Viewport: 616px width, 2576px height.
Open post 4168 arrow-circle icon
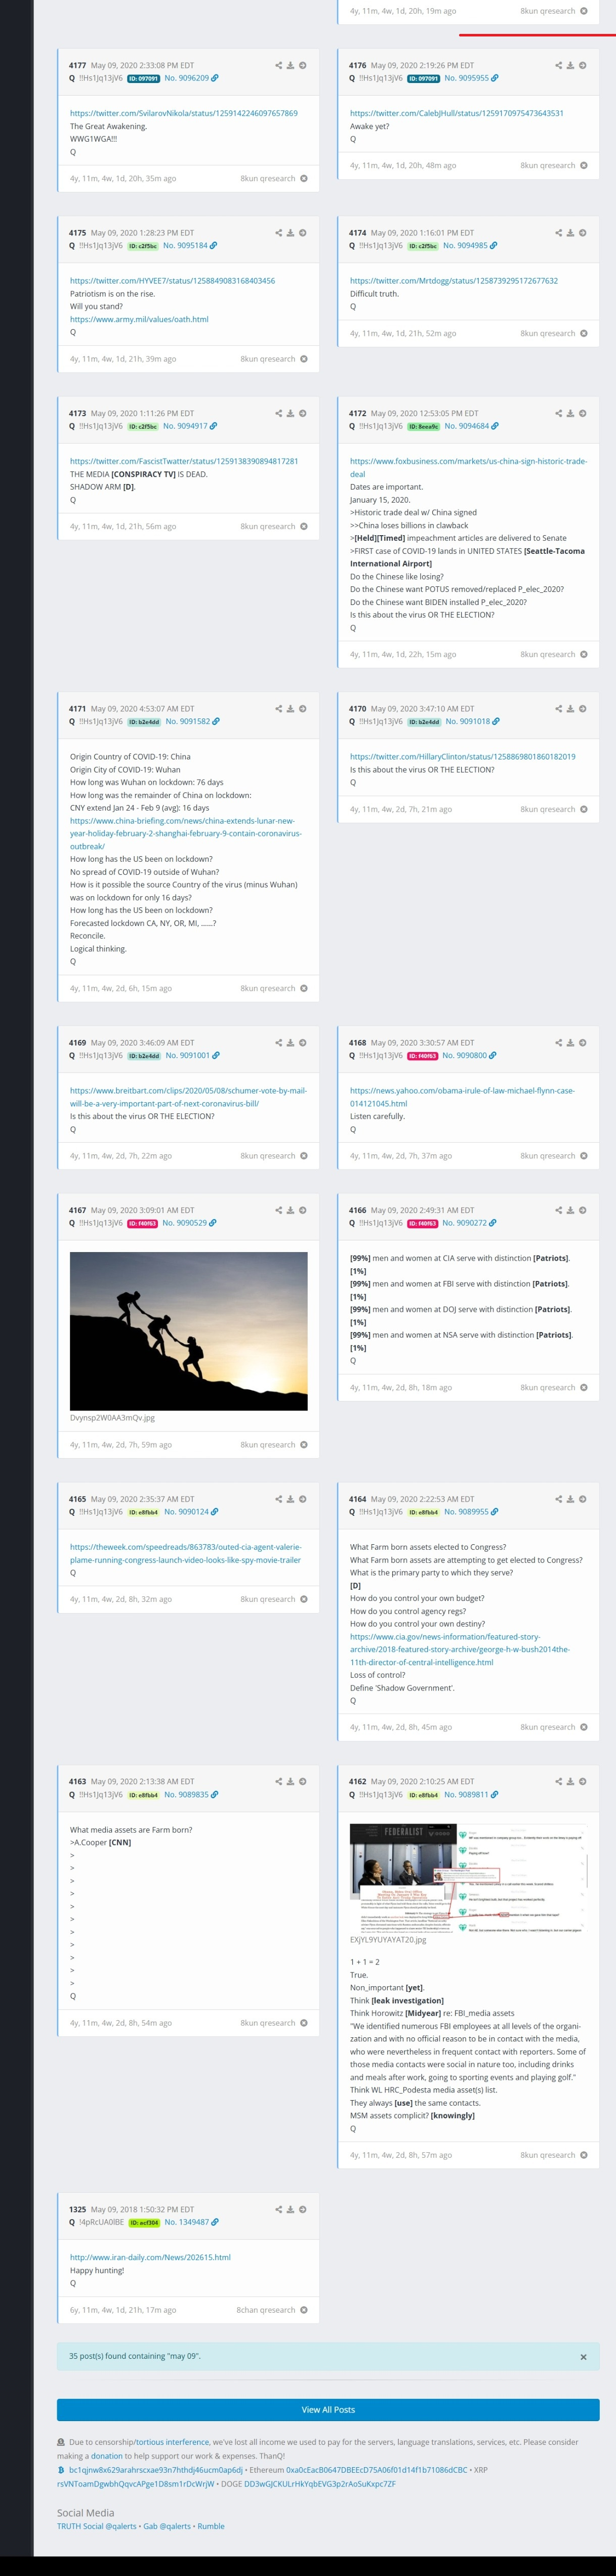point(583,1043)
